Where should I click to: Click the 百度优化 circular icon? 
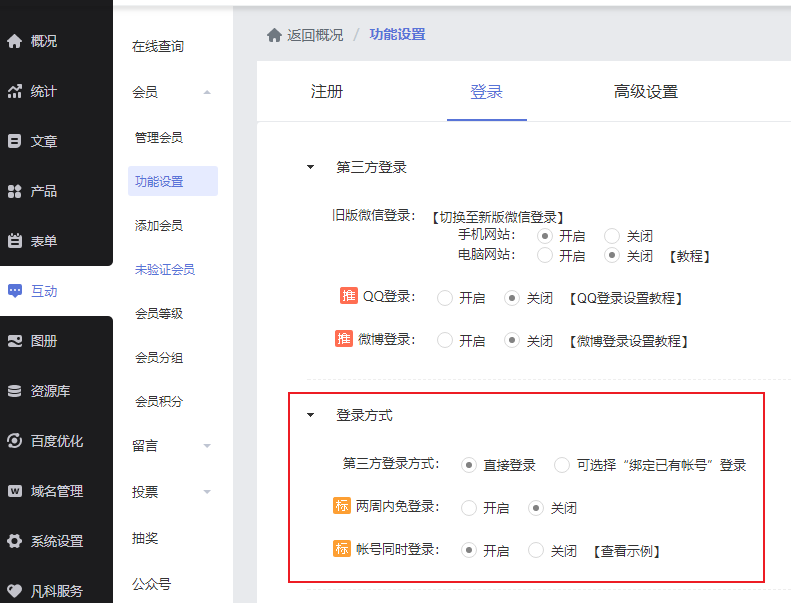(15, 441)
